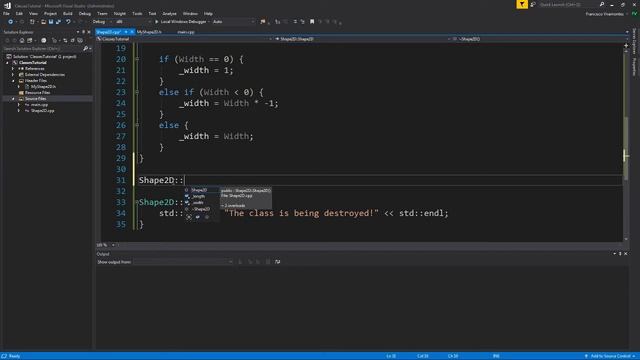640x360 pixels.
Task: Expand the References node
Action: pyautogui.click(x=13, y=69)
